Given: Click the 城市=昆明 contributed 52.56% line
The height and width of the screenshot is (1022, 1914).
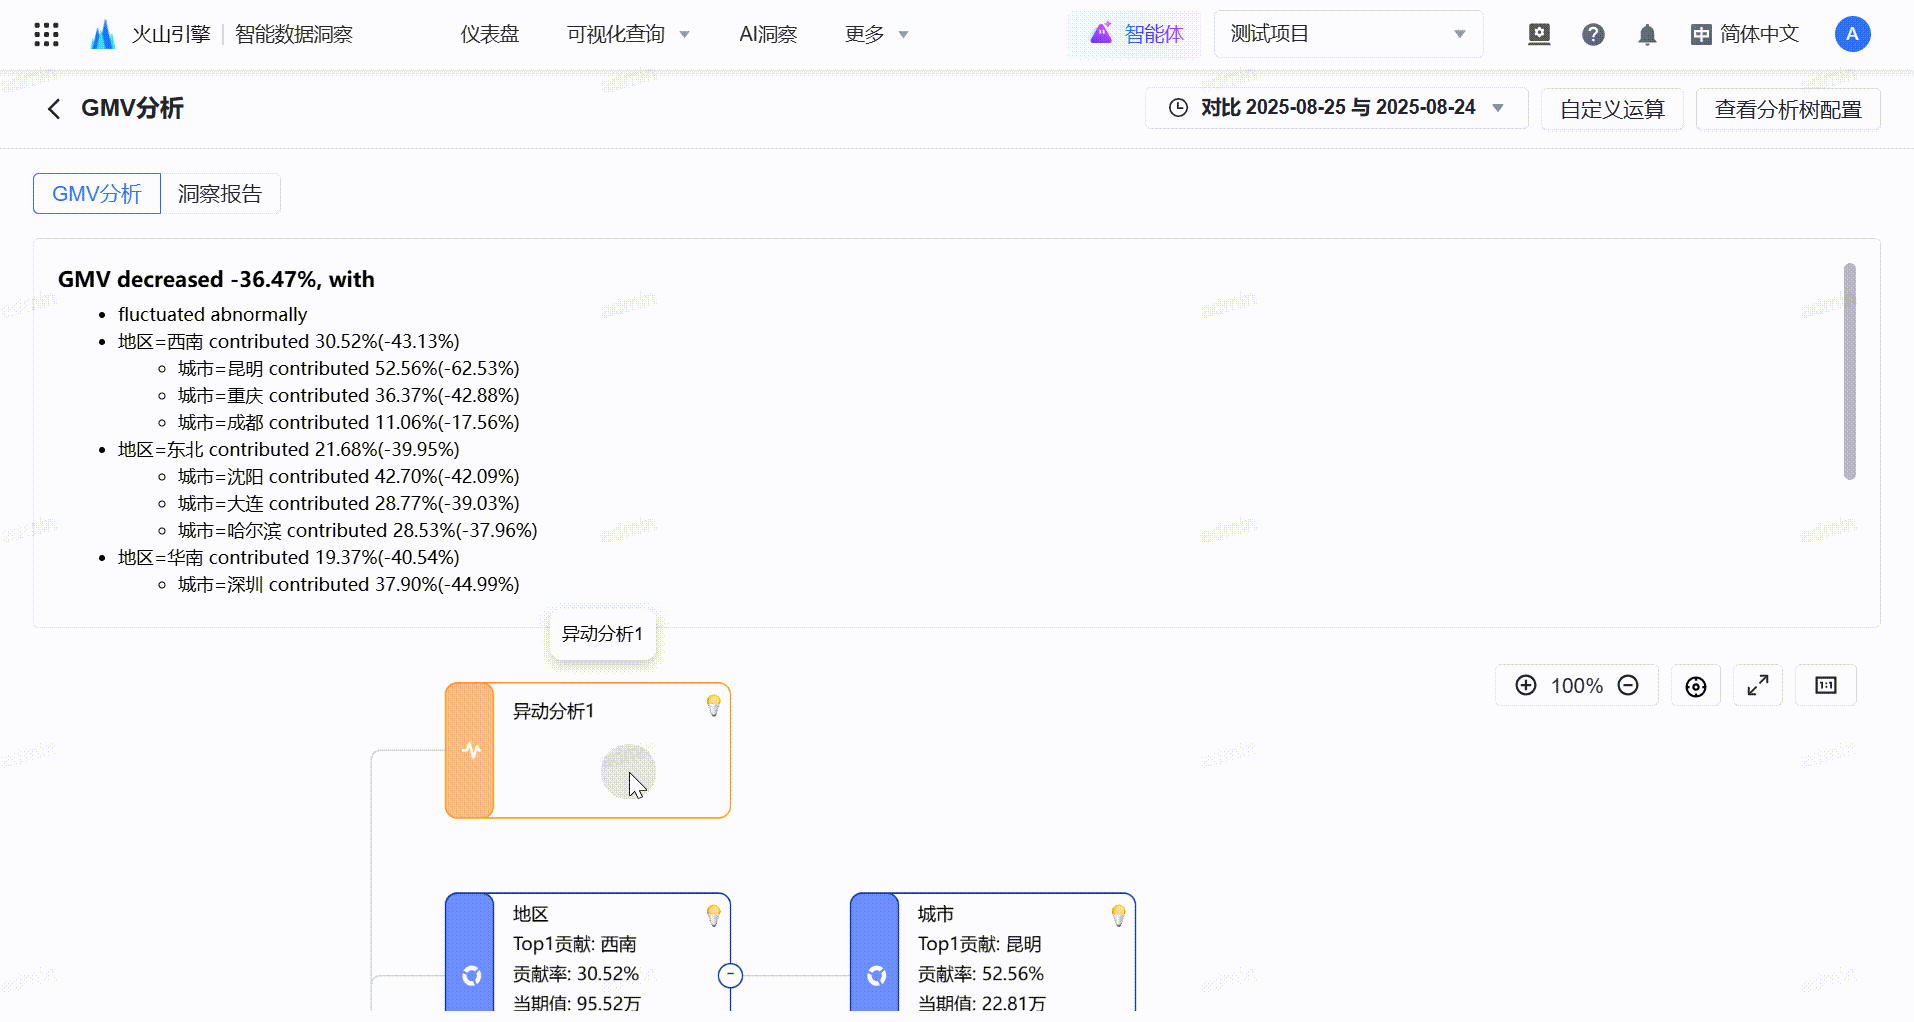Looking at the screenshot, I should point(349,369).
